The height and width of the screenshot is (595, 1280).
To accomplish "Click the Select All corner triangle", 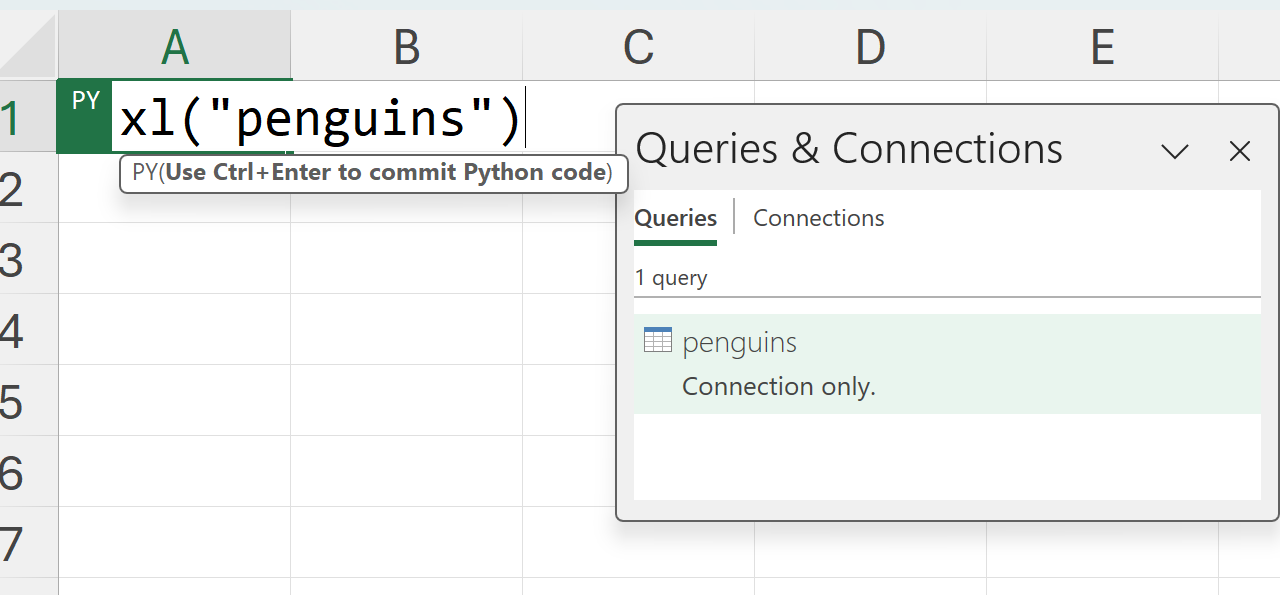I will pos(30,47).
